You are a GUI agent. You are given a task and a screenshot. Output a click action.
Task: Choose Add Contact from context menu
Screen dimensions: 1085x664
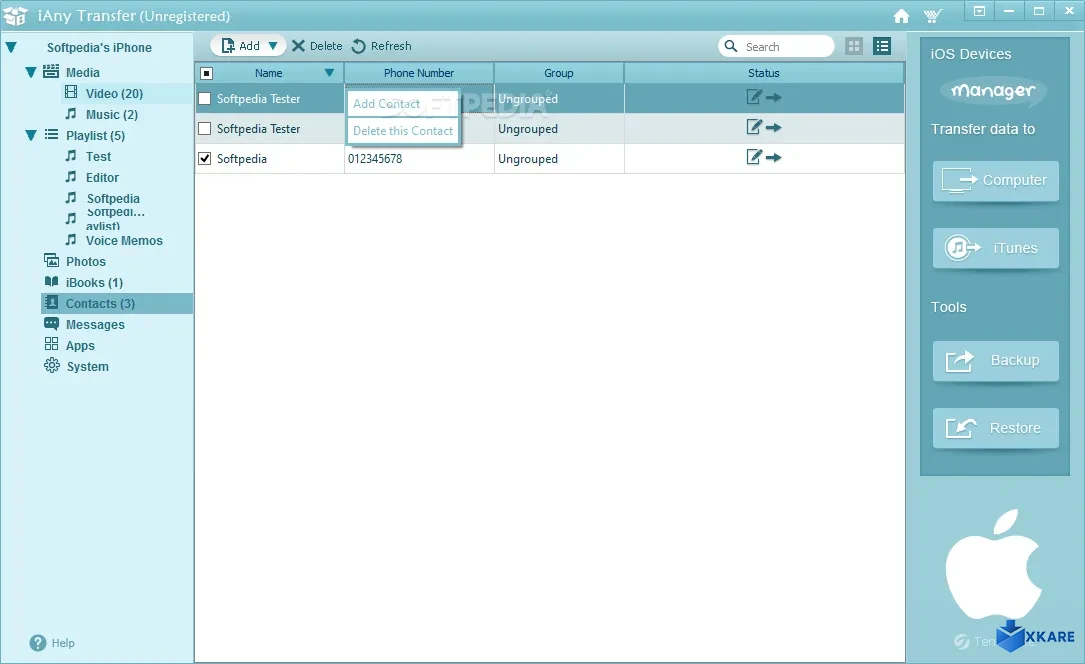[403, 104]
